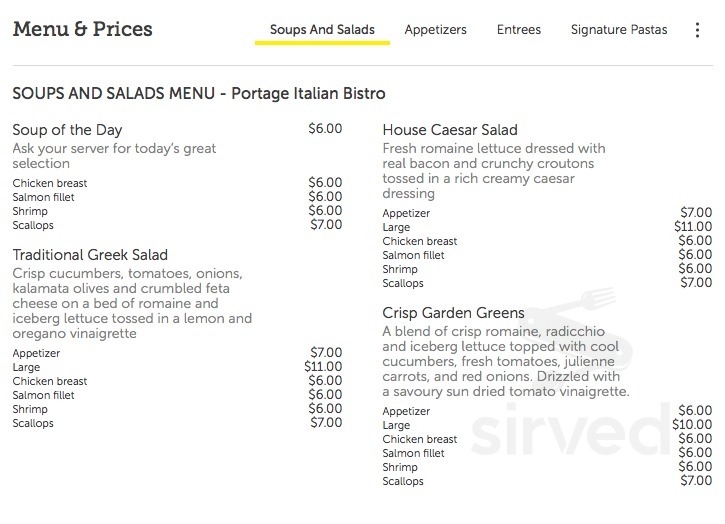This screenshot has height=524, width=725.
Task: Select Appetizer size under Traditional Greek Salad
Action: 36,353
